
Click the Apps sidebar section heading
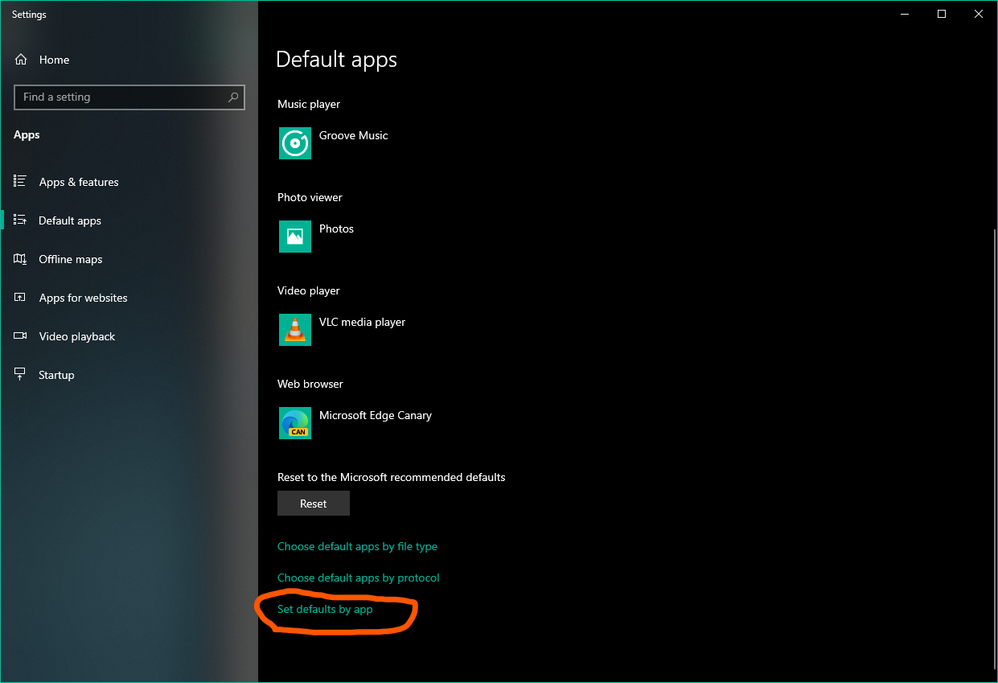27,135
